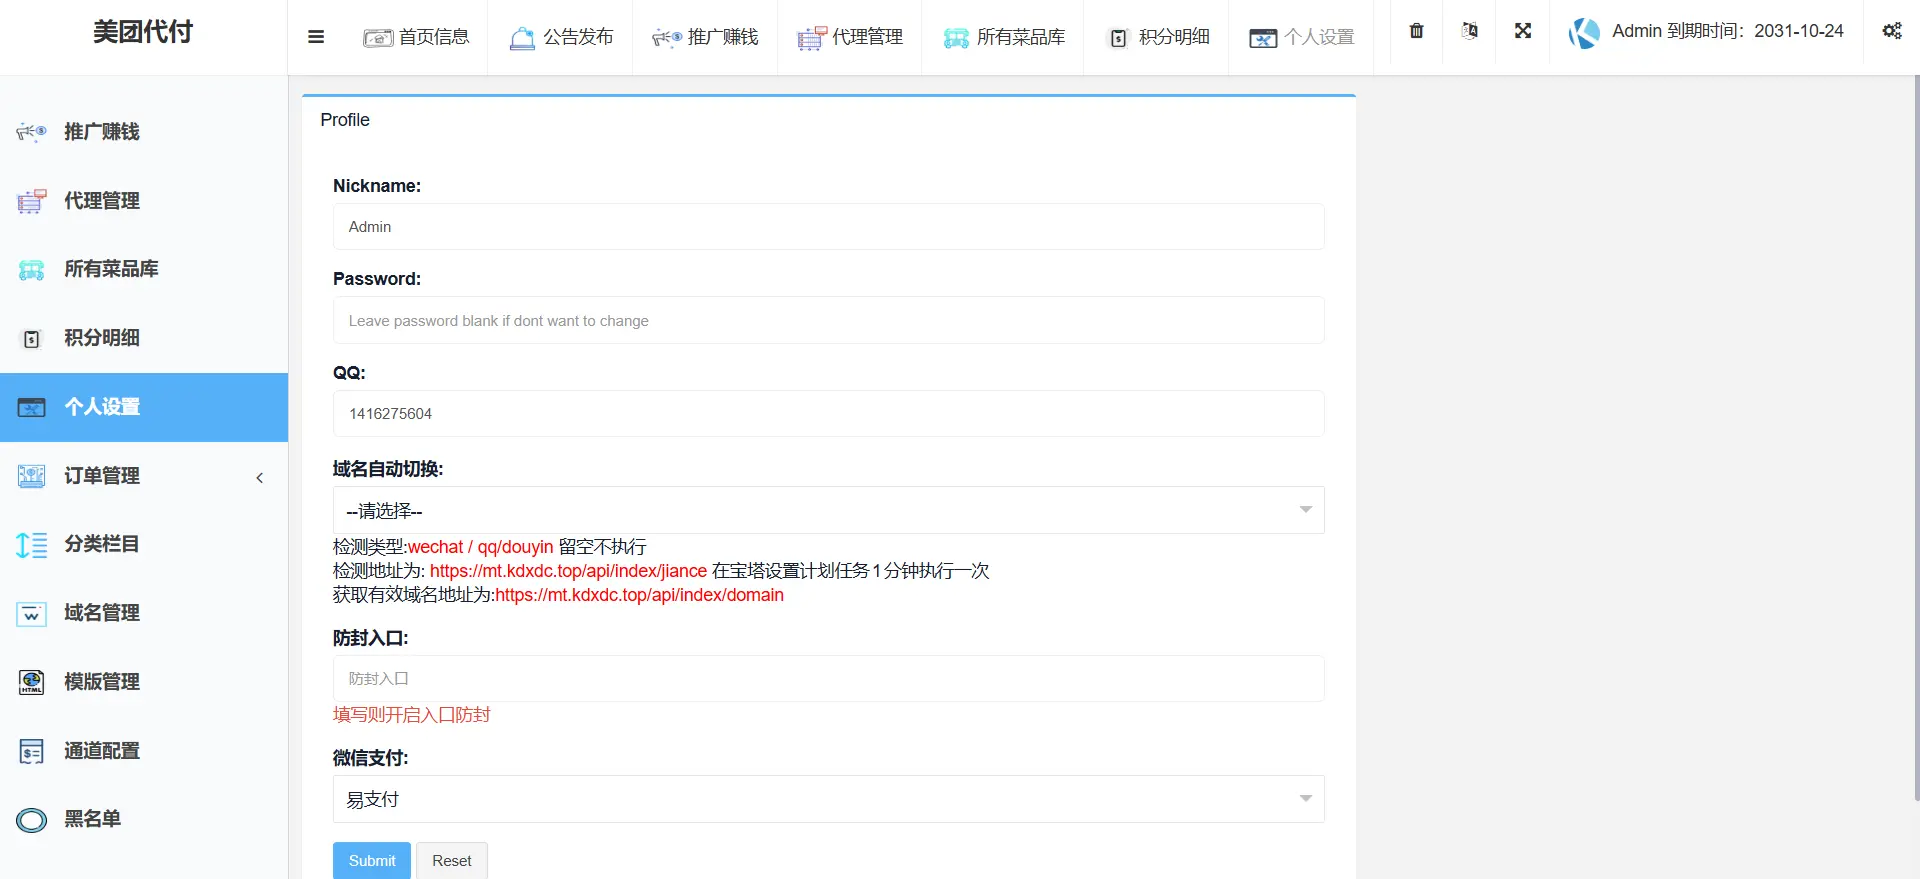Open the Admin user avatar menu

tap(1584, 33)
